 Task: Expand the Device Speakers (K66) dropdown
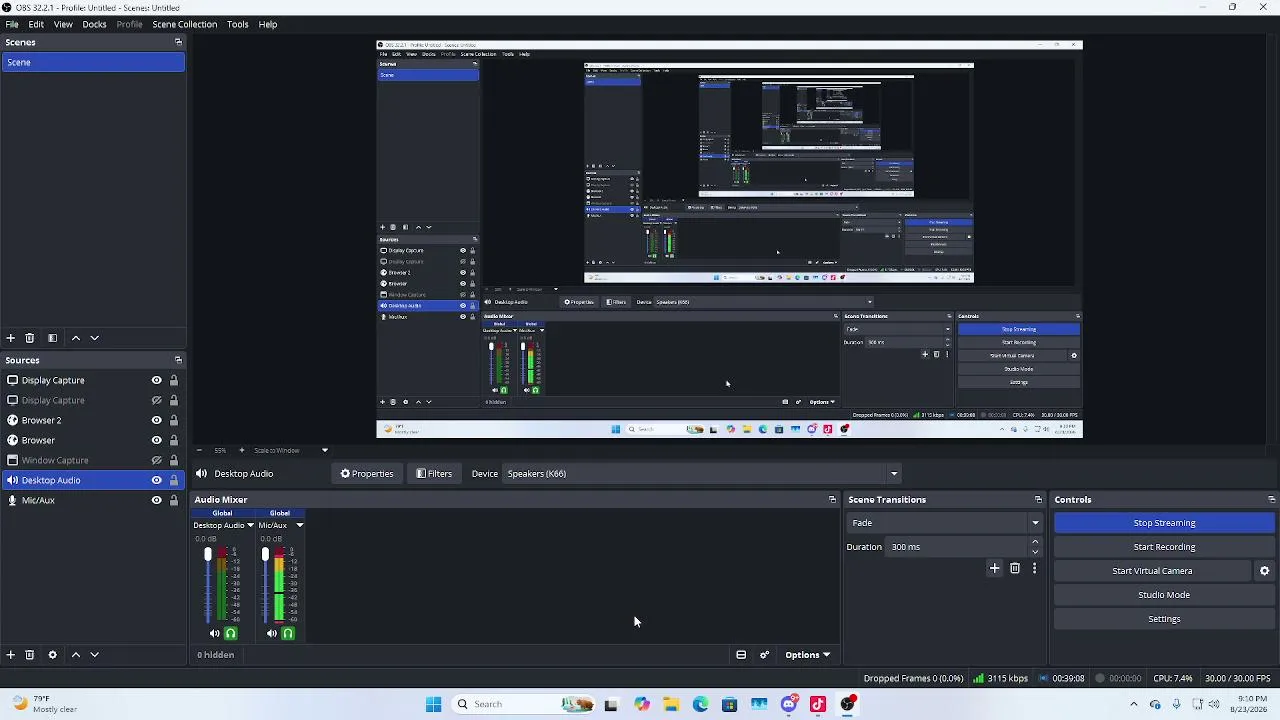[x=894, y=474]
